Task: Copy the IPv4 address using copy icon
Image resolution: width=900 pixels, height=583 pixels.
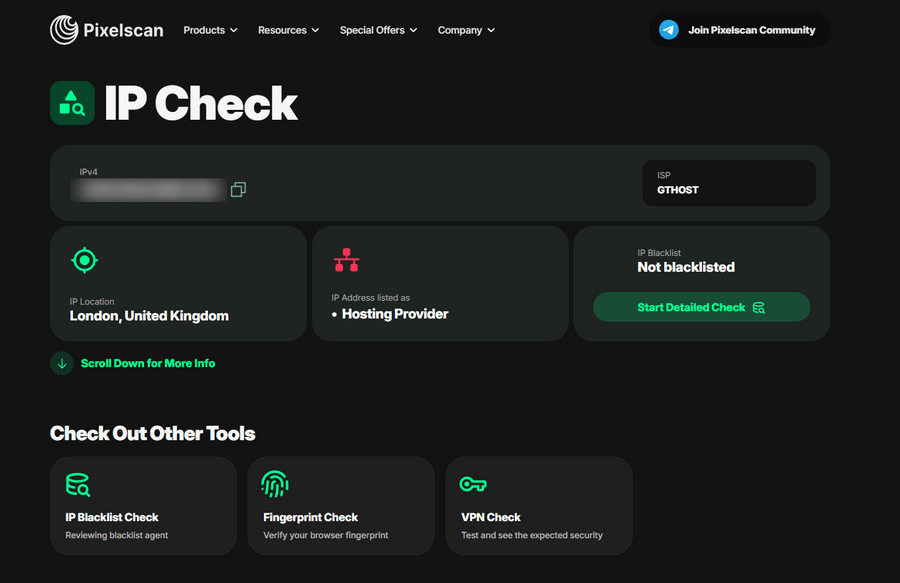Action: point(238,190)
